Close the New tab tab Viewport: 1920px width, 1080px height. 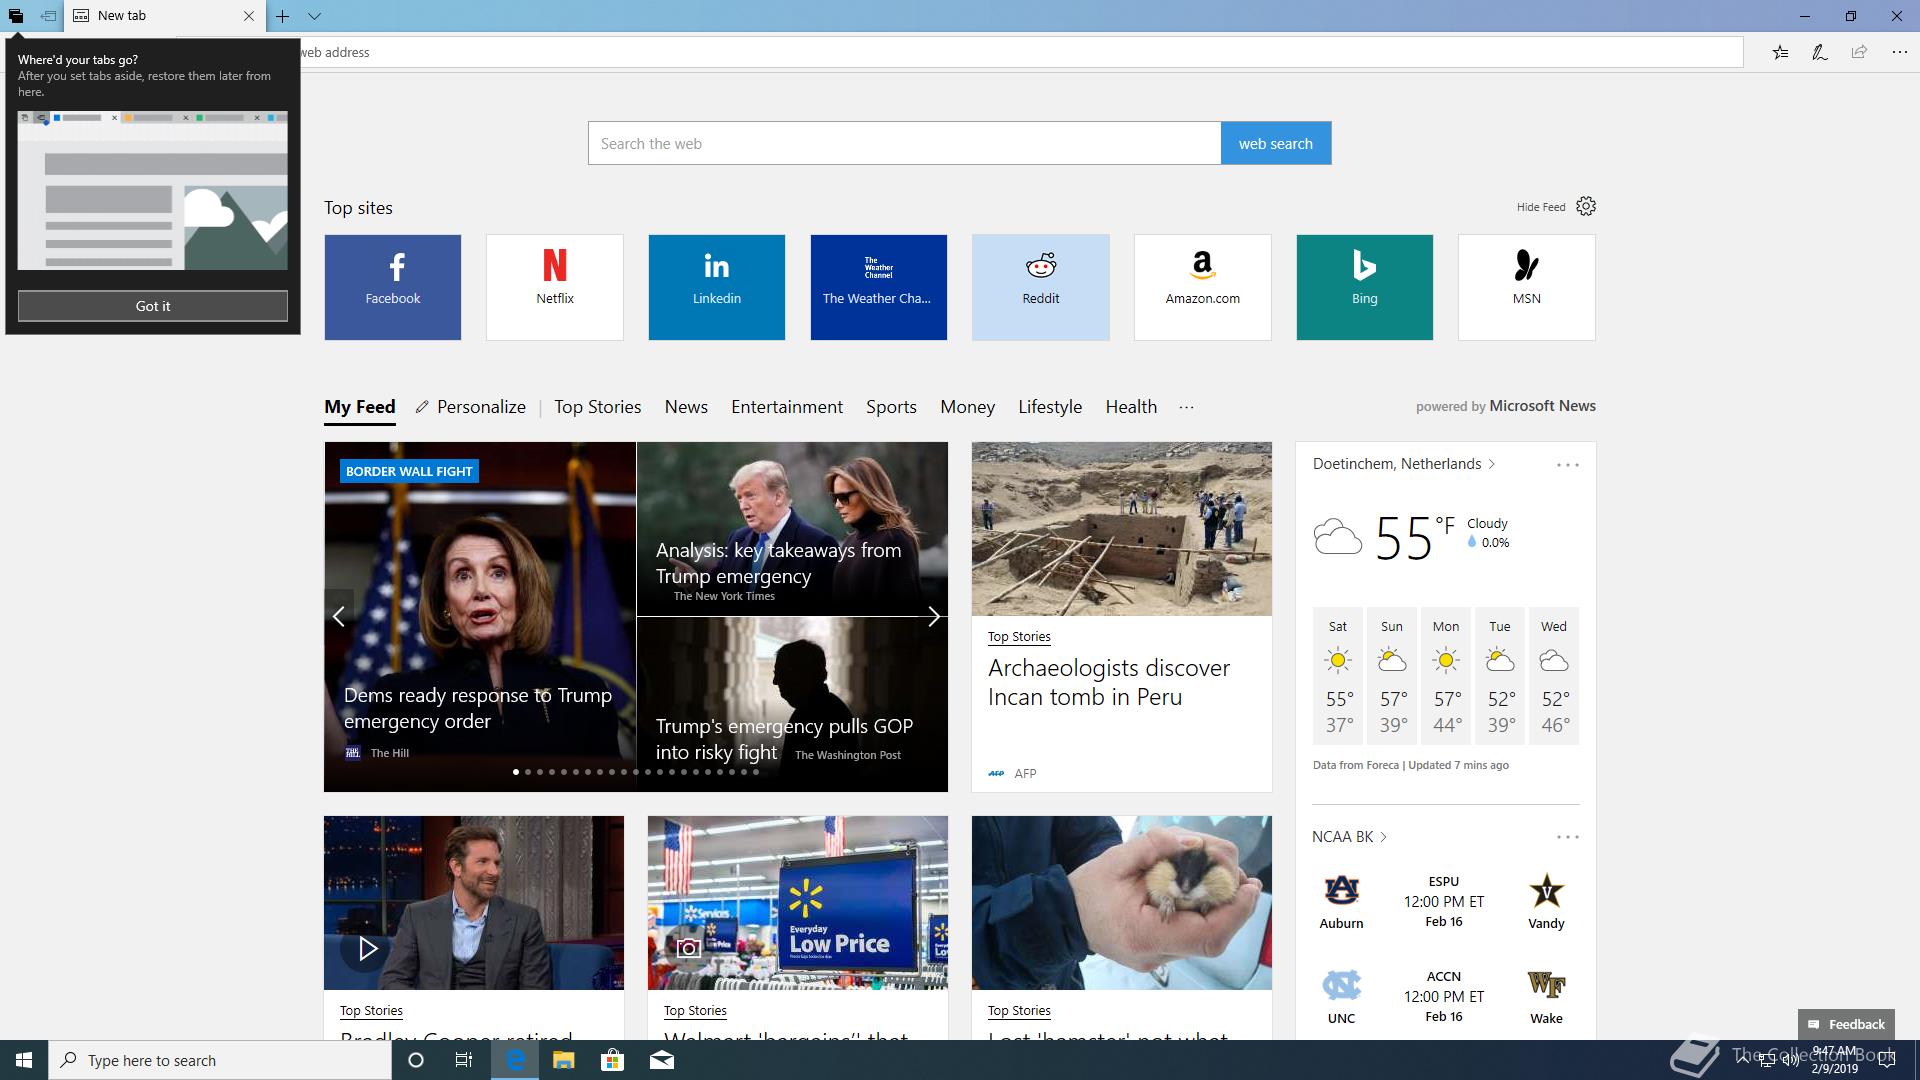point(249,16)
